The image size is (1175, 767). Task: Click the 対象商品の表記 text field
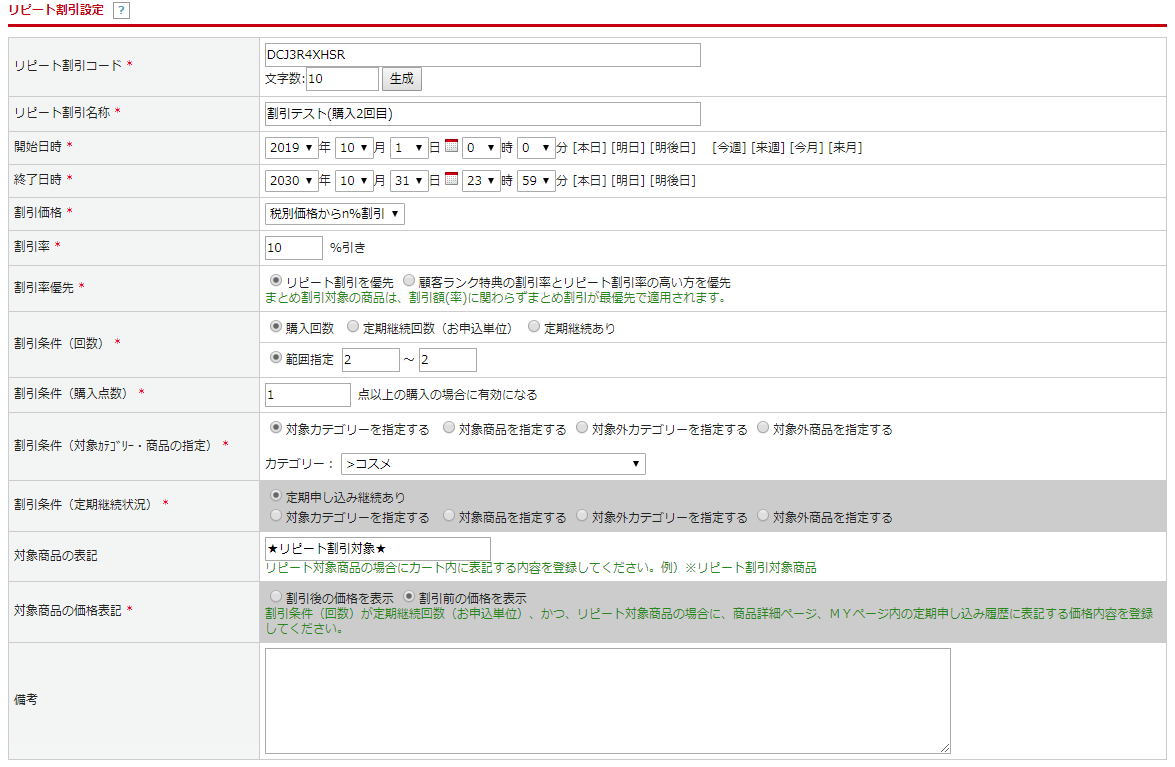point(377,549)
